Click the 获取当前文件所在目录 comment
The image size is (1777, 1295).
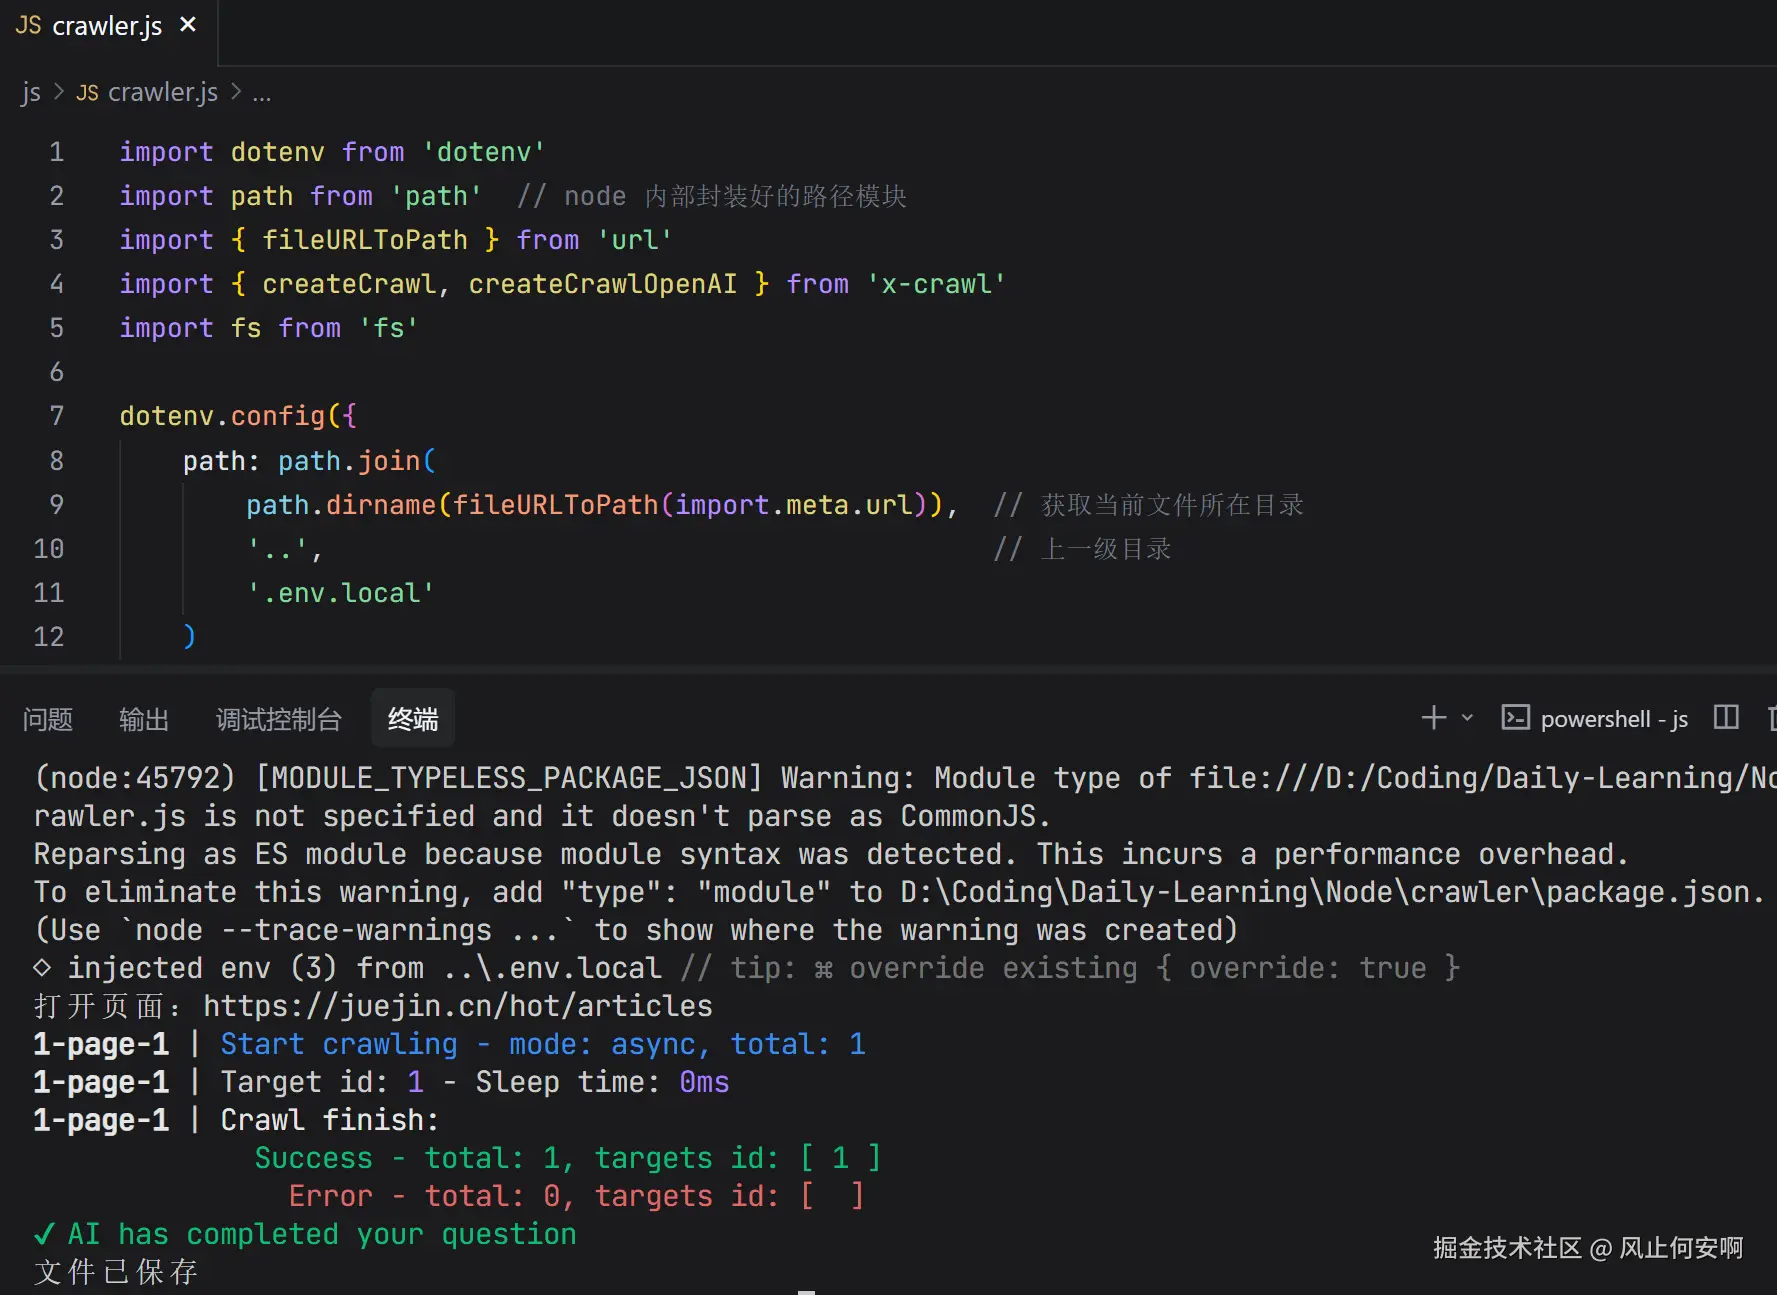pyautogui.click(x=1149, y=505)
